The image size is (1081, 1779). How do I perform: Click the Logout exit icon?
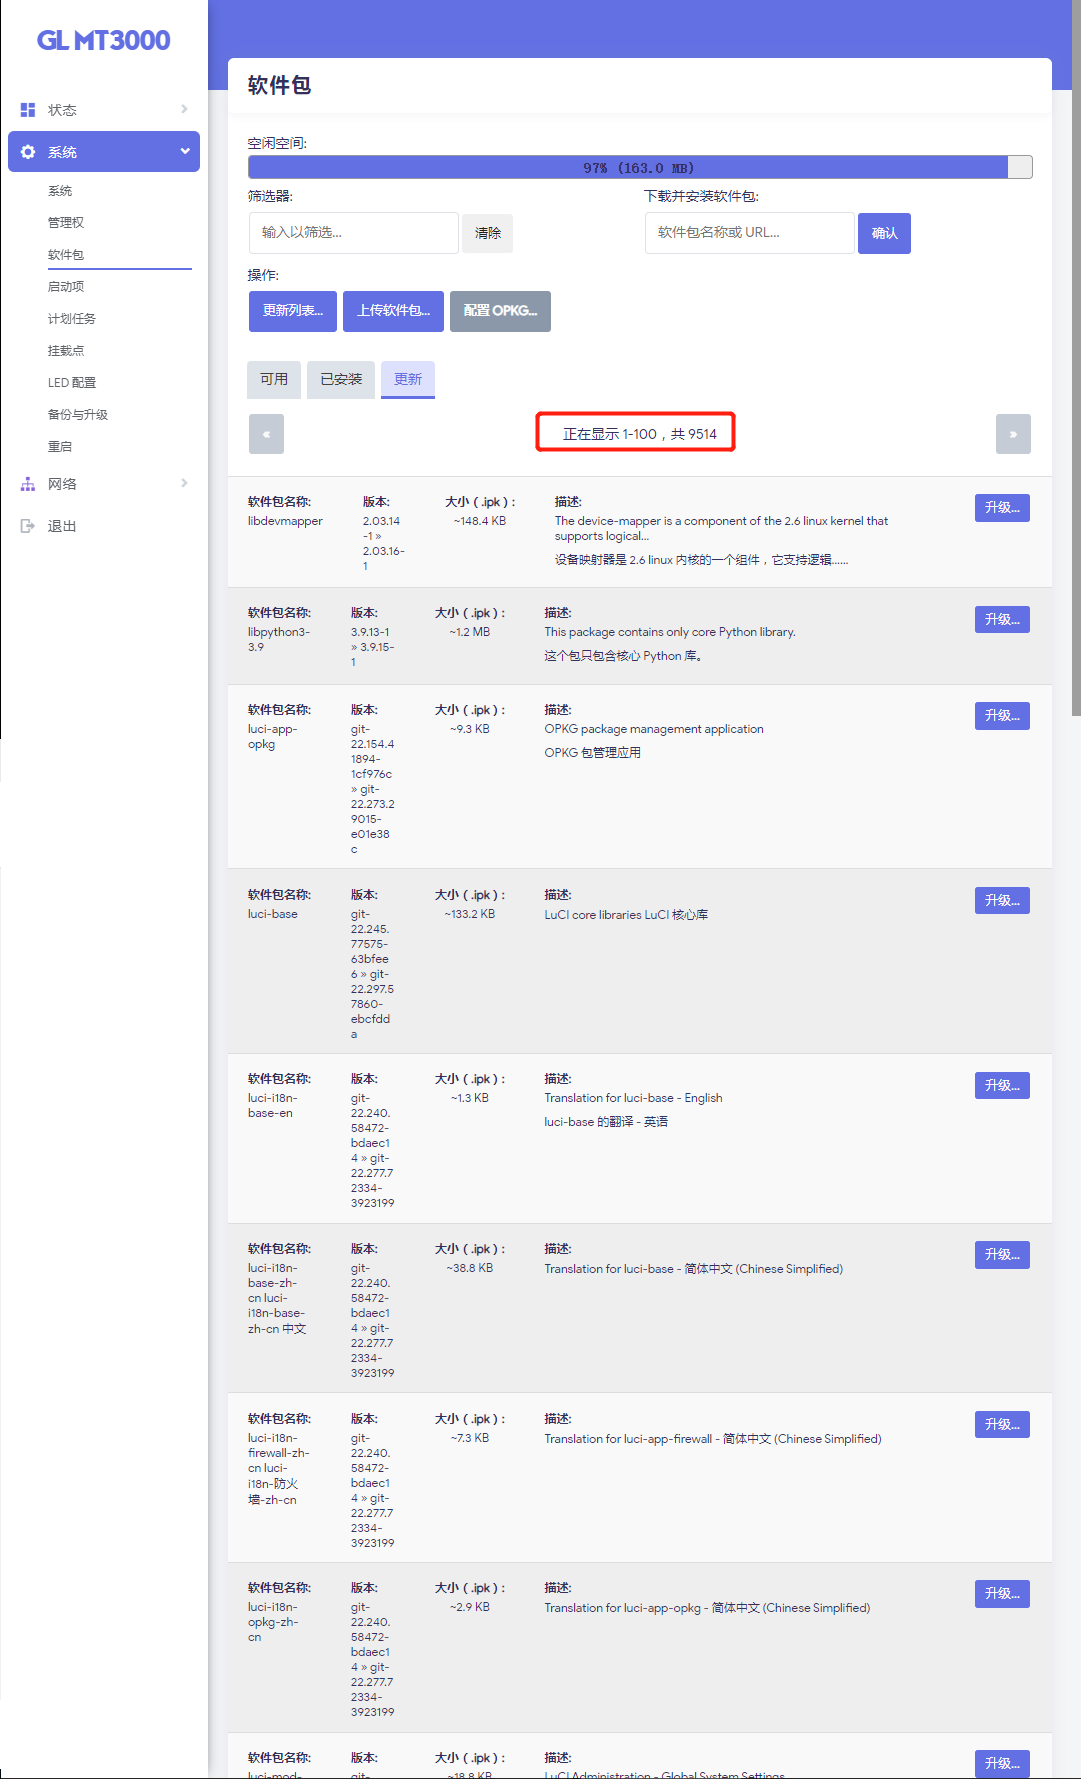tap(28, 526)
